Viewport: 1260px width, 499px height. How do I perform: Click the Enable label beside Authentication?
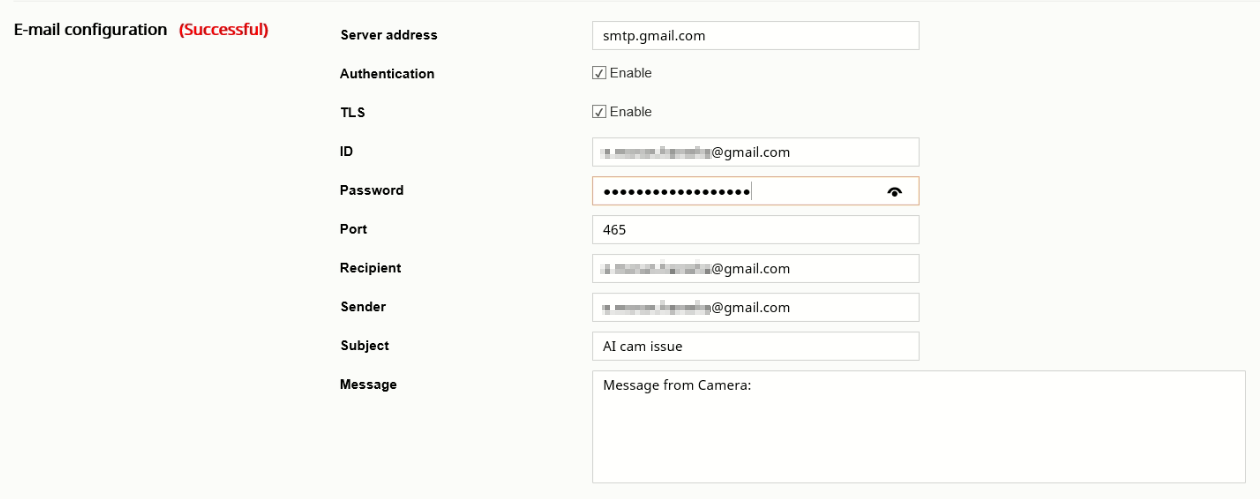coord(630,73)
